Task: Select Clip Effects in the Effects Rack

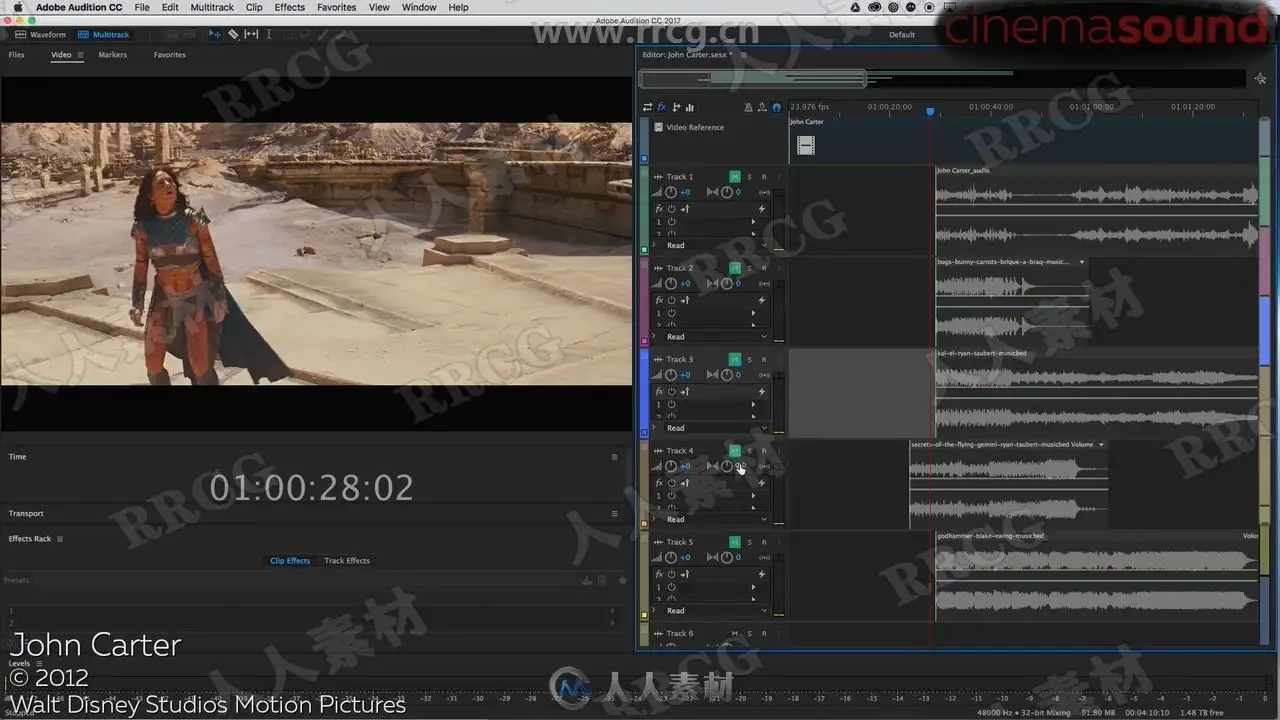Action: click(290, 561)
